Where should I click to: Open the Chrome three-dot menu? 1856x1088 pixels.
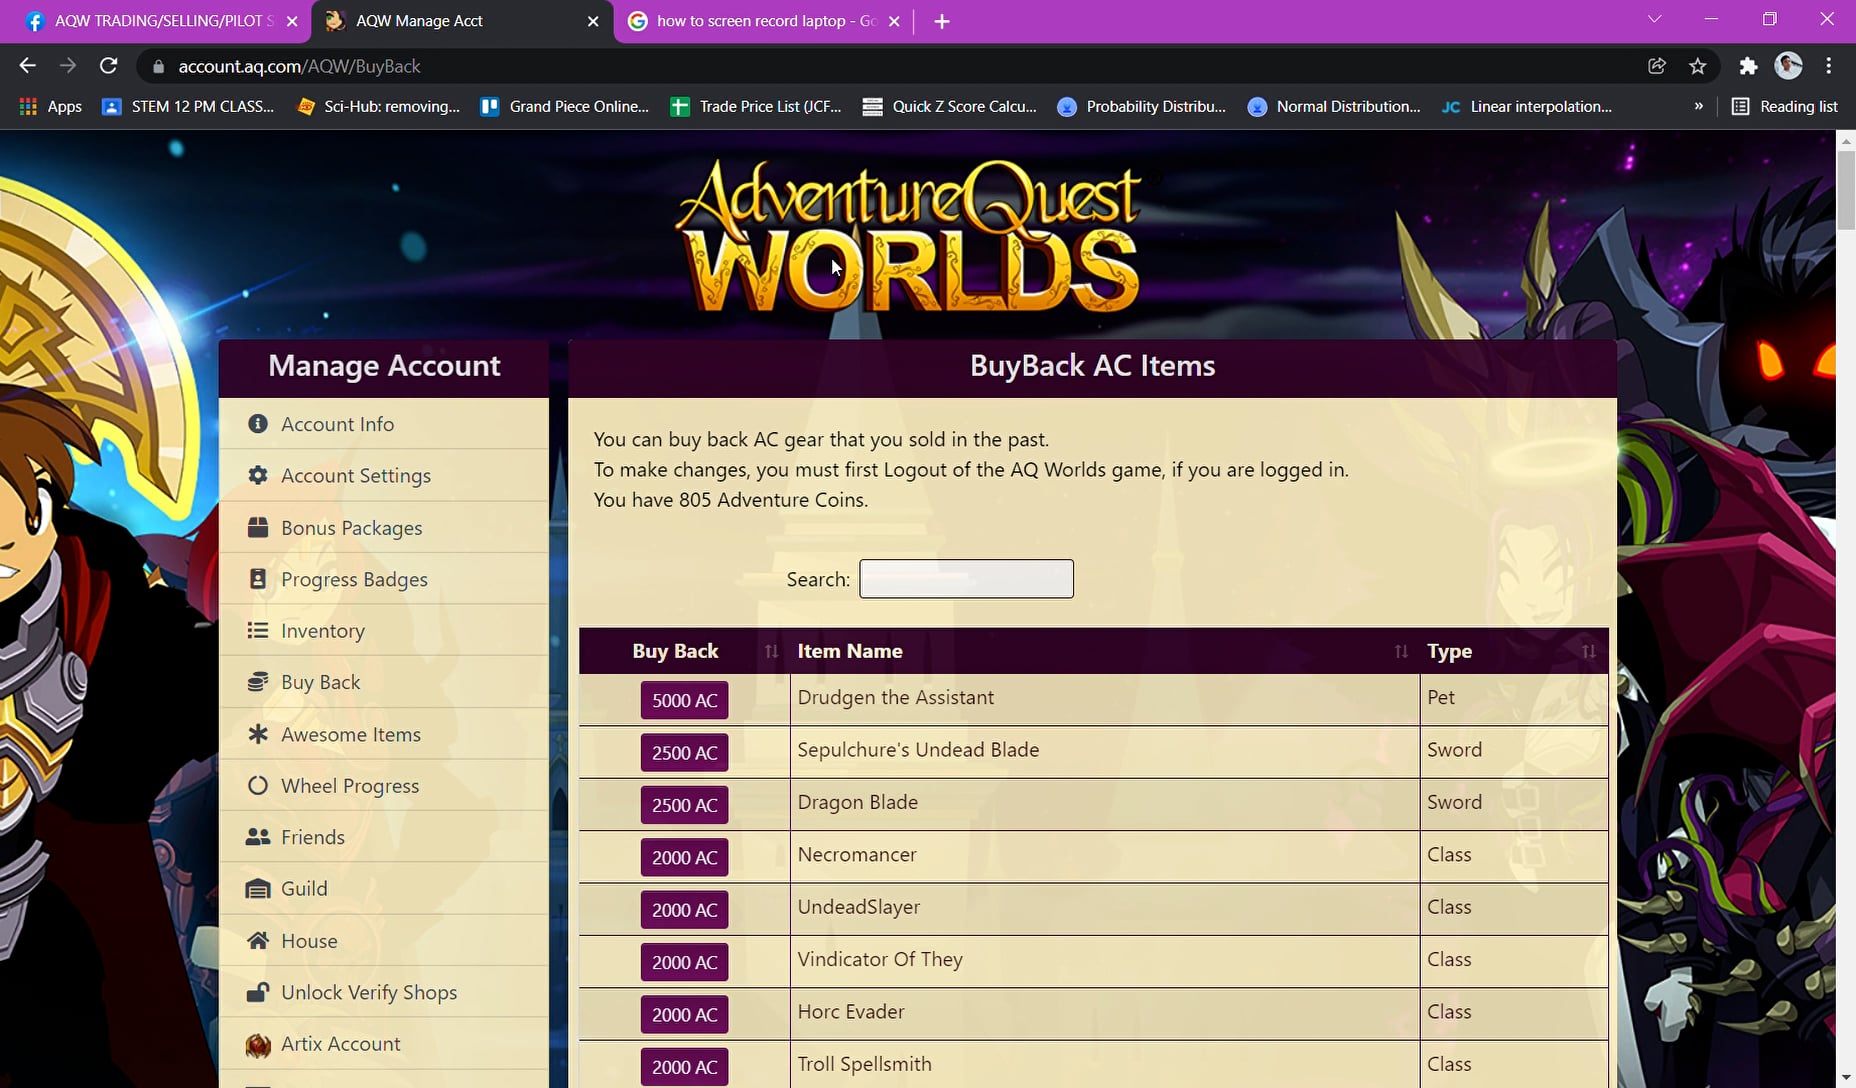pyautogui.click(x=1829, y=66)
